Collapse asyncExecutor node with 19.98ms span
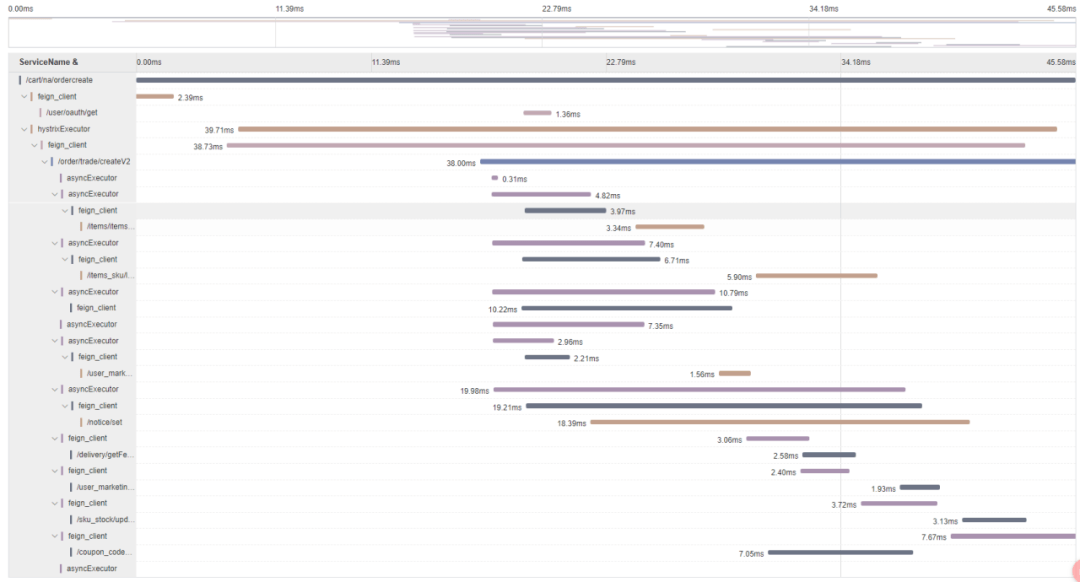The width and height of the screenshot is (1080, 582). (x=55, y=389)
